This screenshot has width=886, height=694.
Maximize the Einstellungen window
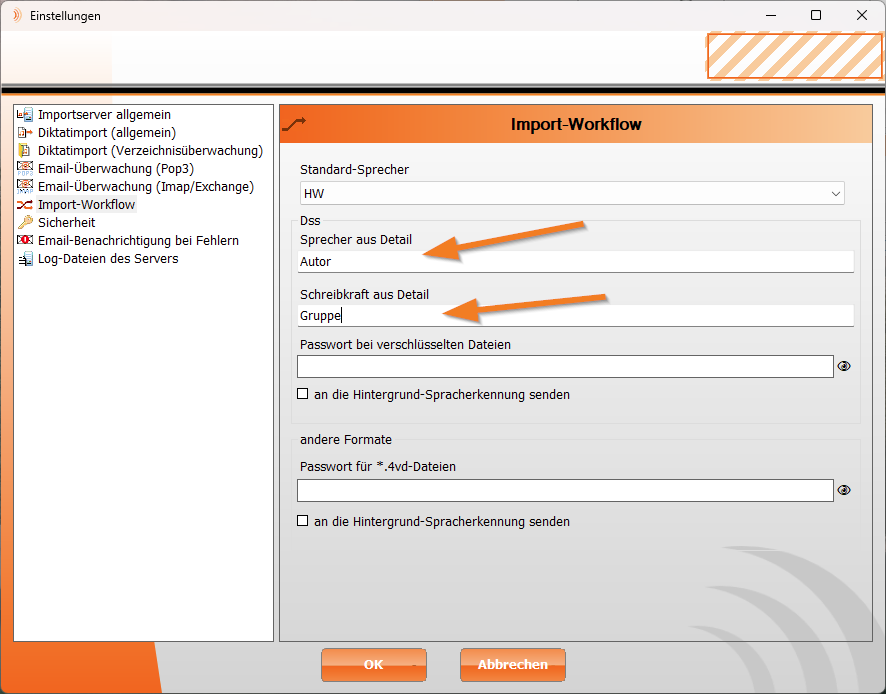coord(816,15)
